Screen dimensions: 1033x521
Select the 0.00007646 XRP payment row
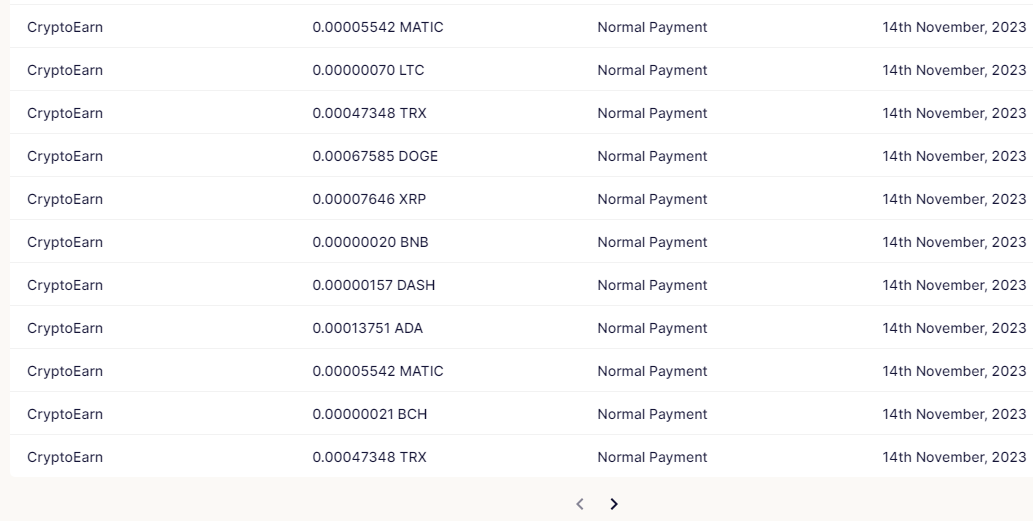click(x=521, y=199)
